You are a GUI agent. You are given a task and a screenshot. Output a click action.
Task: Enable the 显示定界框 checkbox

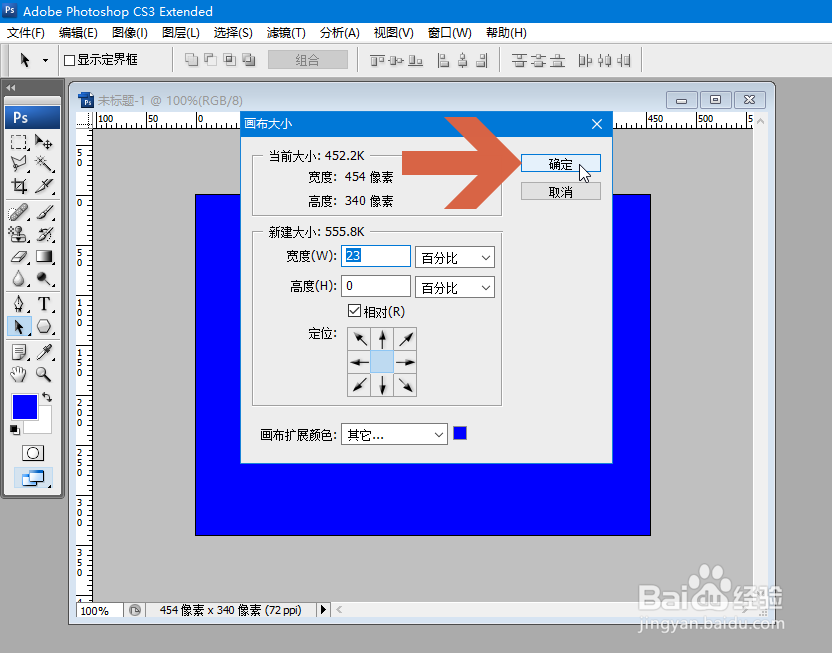[x=69, y=60]
